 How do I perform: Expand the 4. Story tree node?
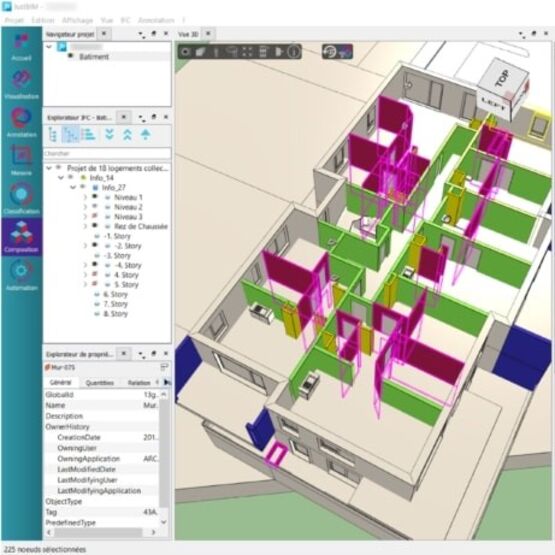point(85,275)
